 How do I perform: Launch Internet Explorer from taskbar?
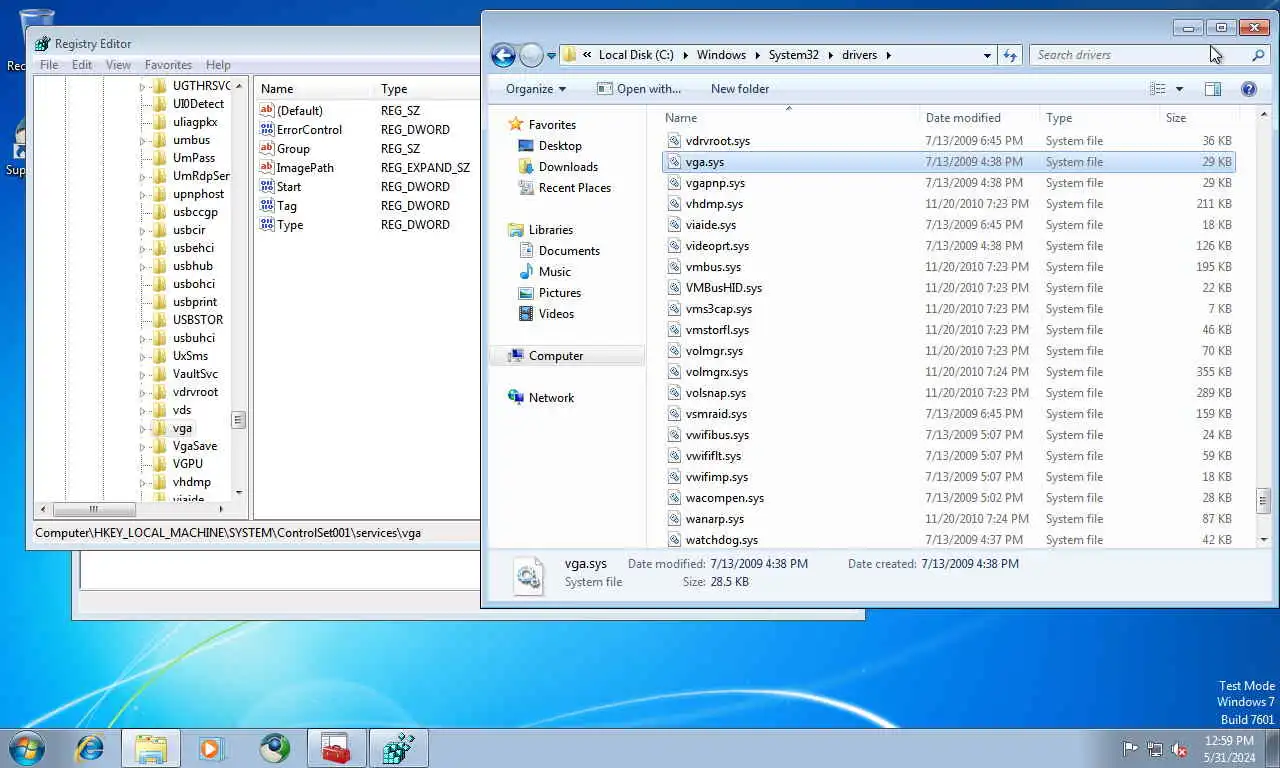pos(90,748)
